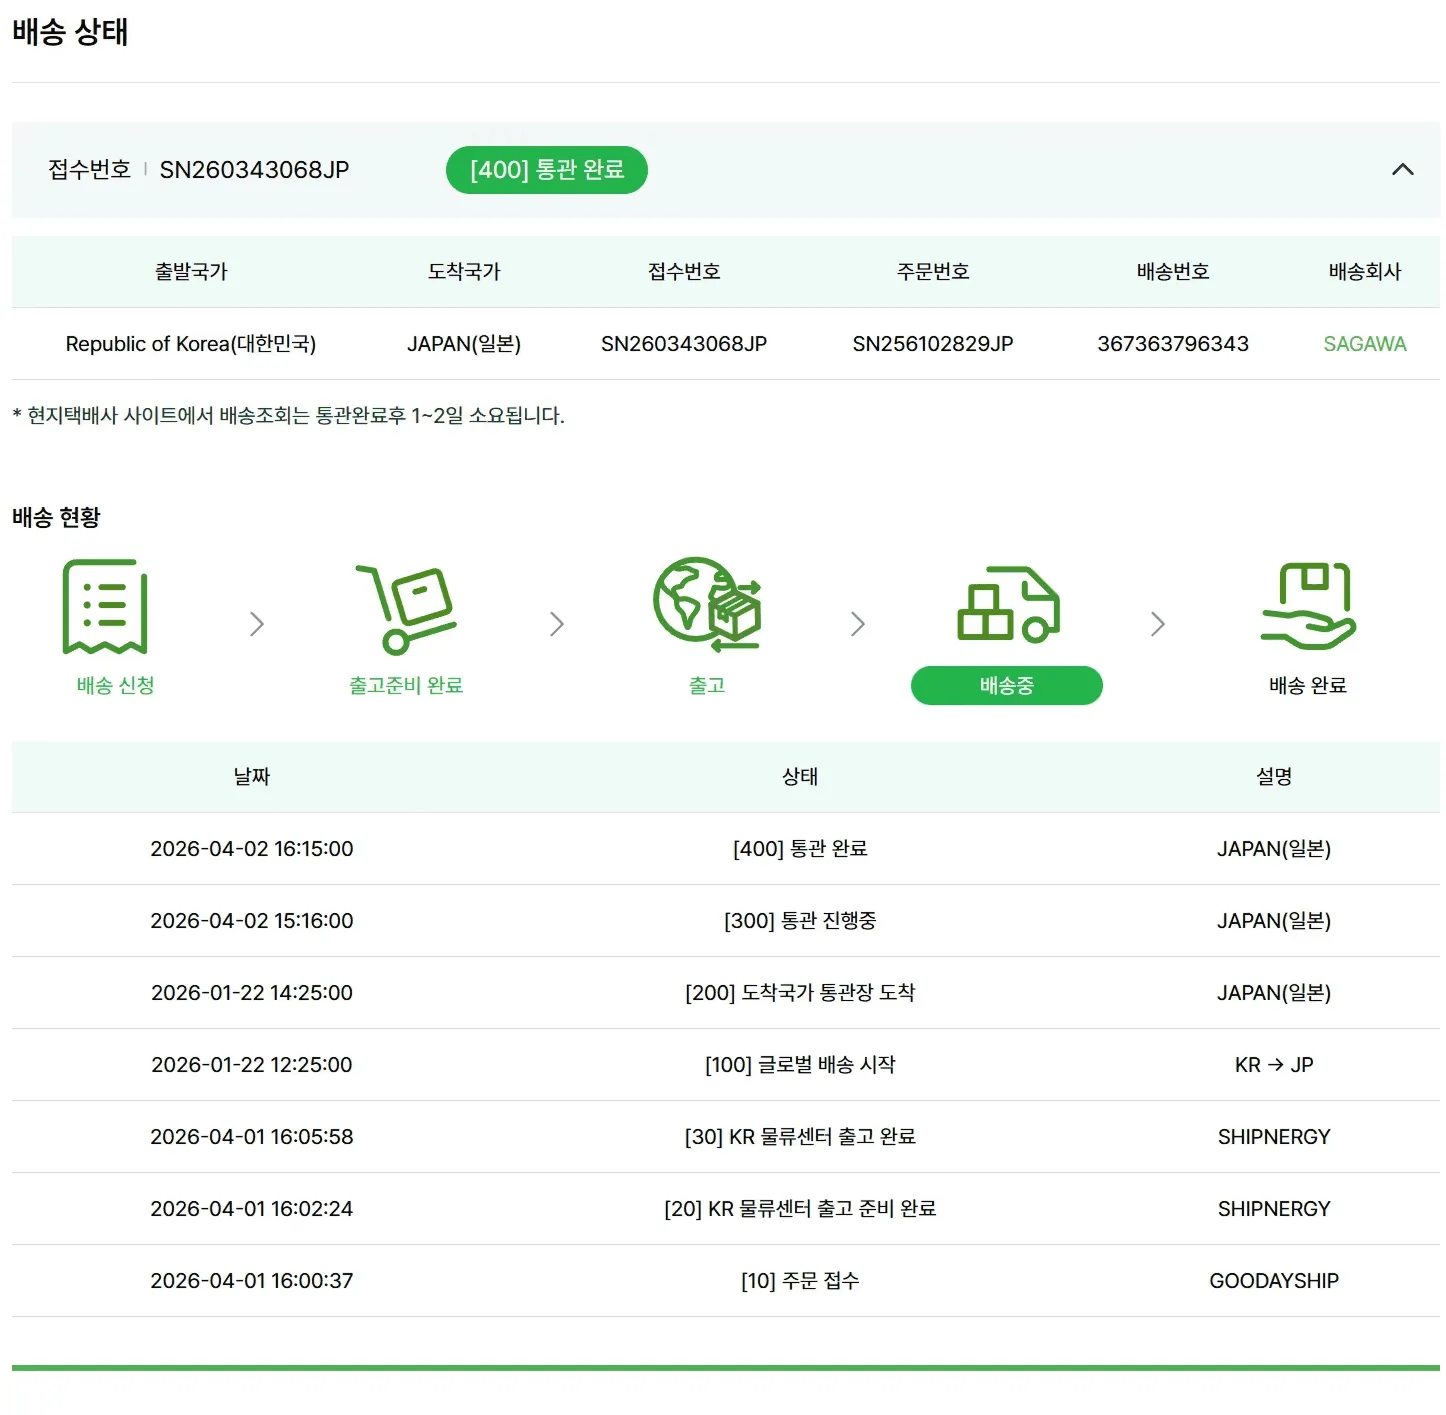Click the [200] 도착국가 통관장 도착 status
1446x1415 pixels.
(800, 993)
